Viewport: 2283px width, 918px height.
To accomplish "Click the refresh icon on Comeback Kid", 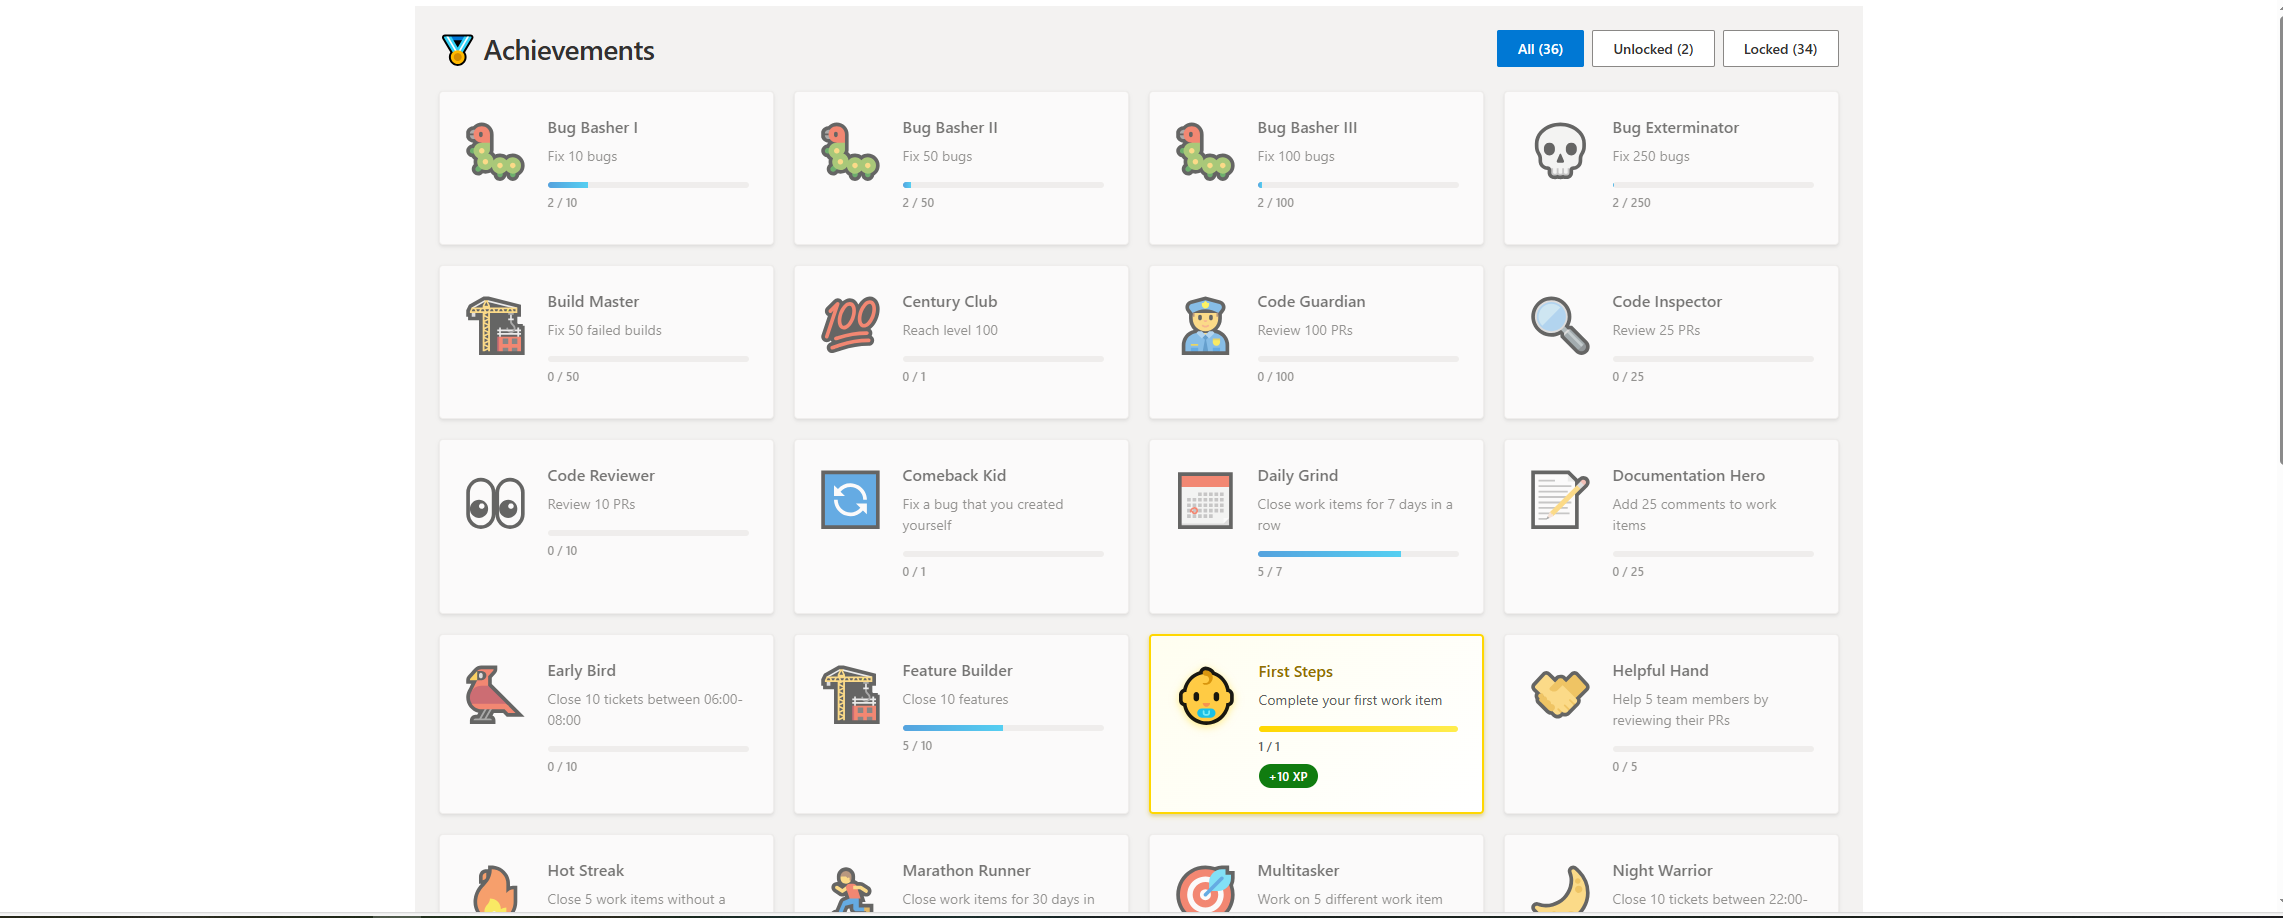I will 849,500.
